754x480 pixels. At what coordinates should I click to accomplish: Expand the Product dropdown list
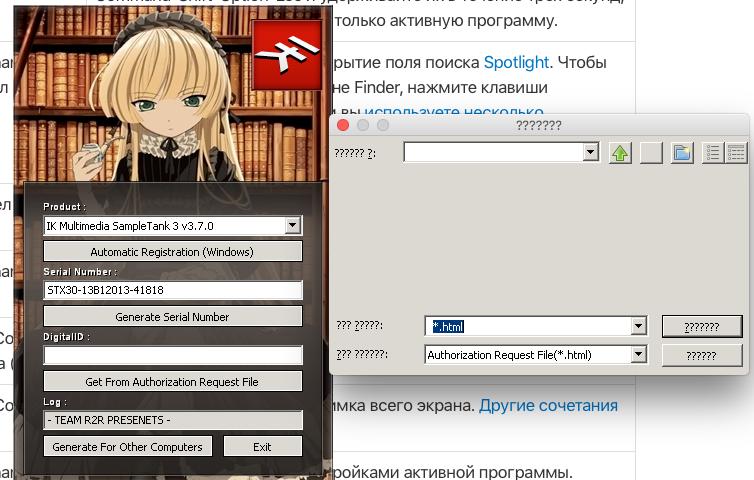293,226
